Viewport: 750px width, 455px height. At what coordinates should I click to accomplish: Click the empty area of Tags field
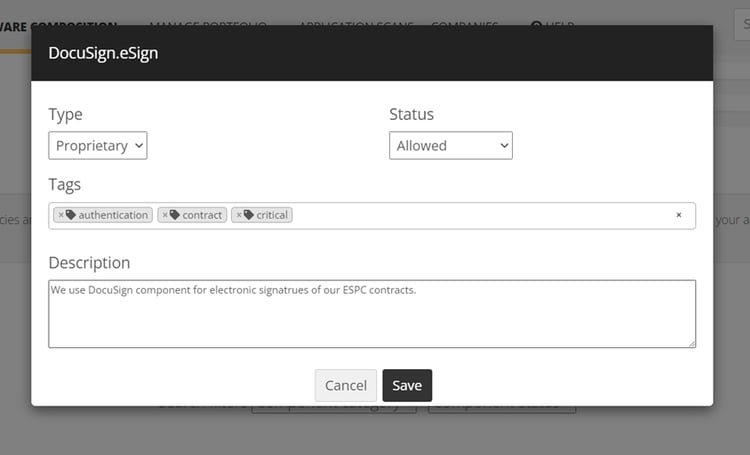[x=480, y=215]
